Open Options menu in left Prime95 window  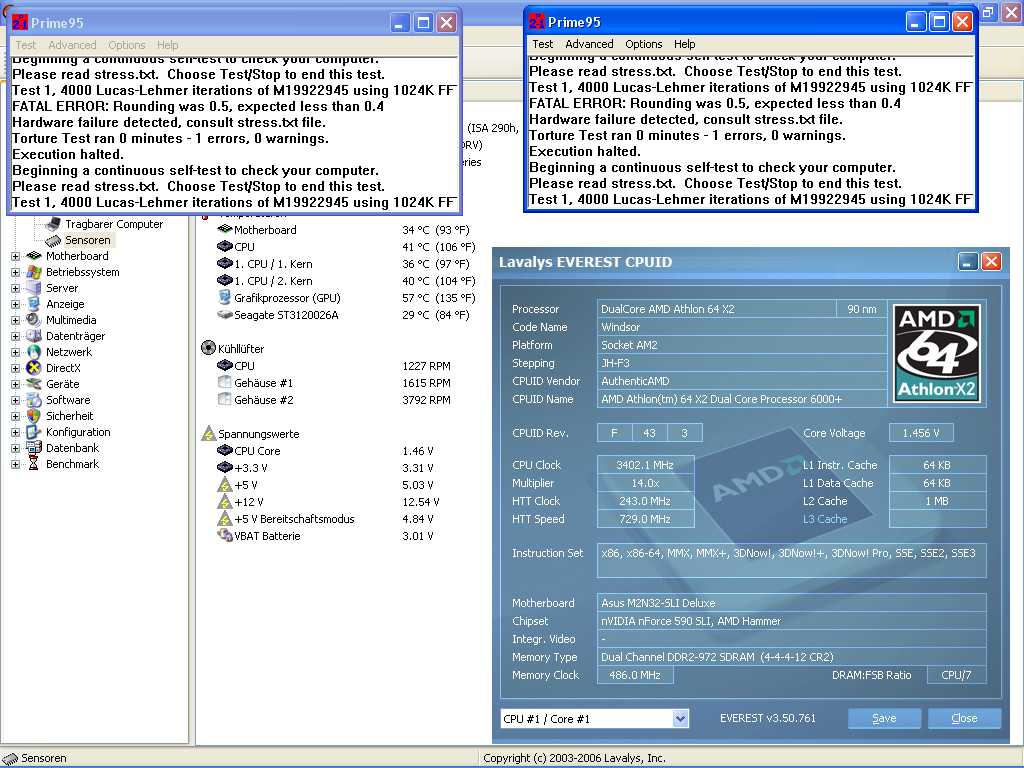127,45
